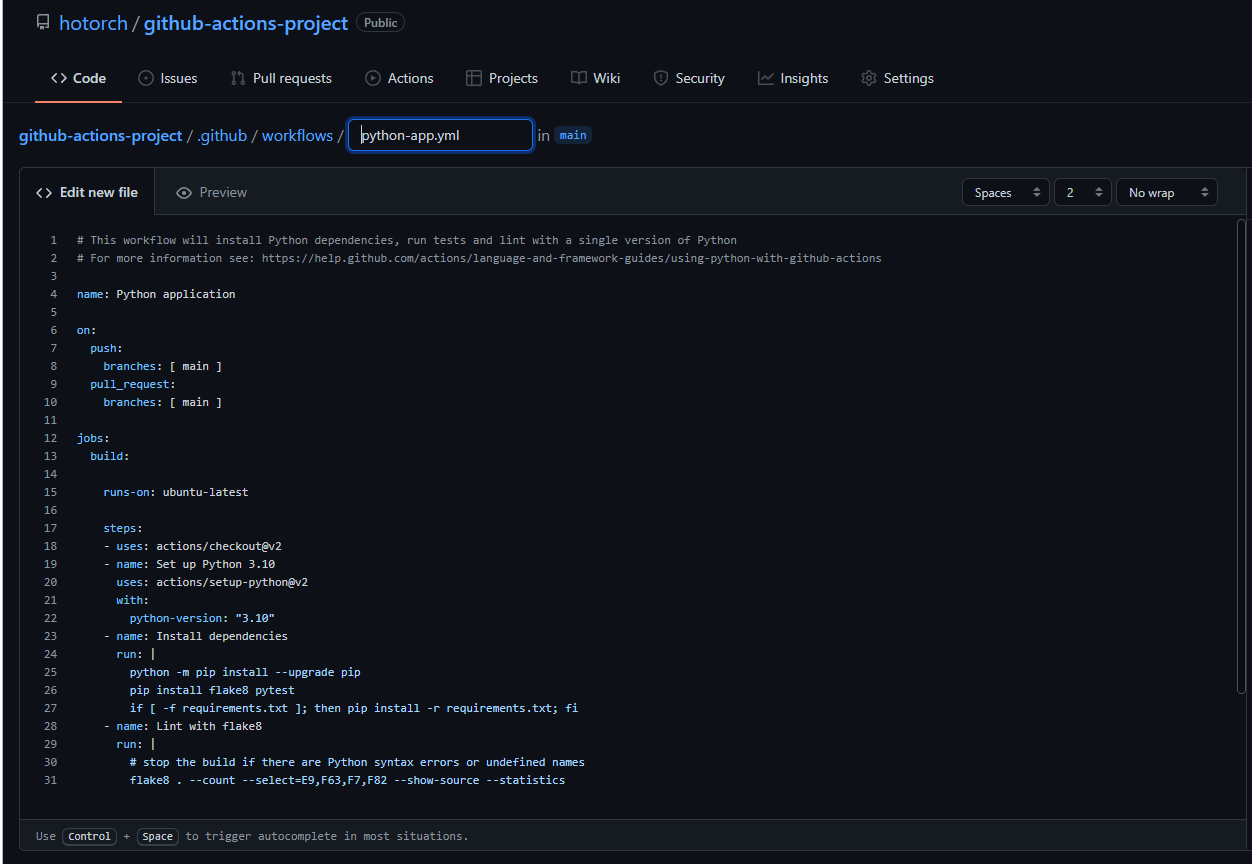Open the Pull requests tab
1252x864 pixels.
coord(281,78)
